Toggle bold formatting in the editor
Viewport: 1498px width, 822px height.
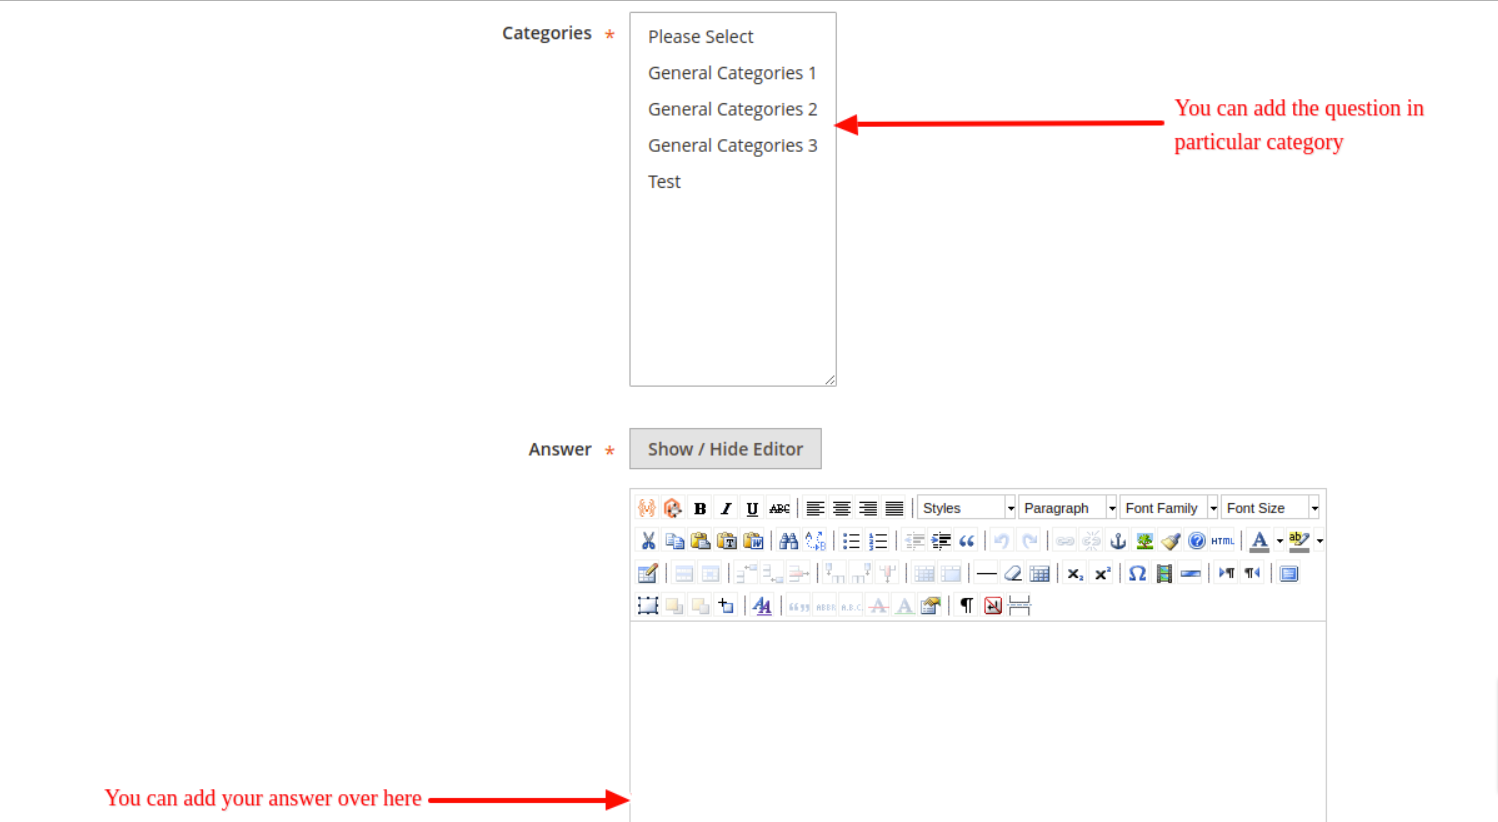click(700, 508)
